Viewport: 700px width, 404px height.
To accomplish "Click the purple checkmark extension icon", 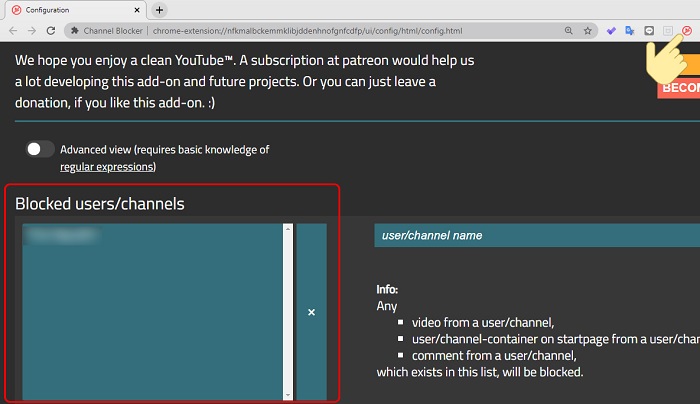I will tap(610, 31).
